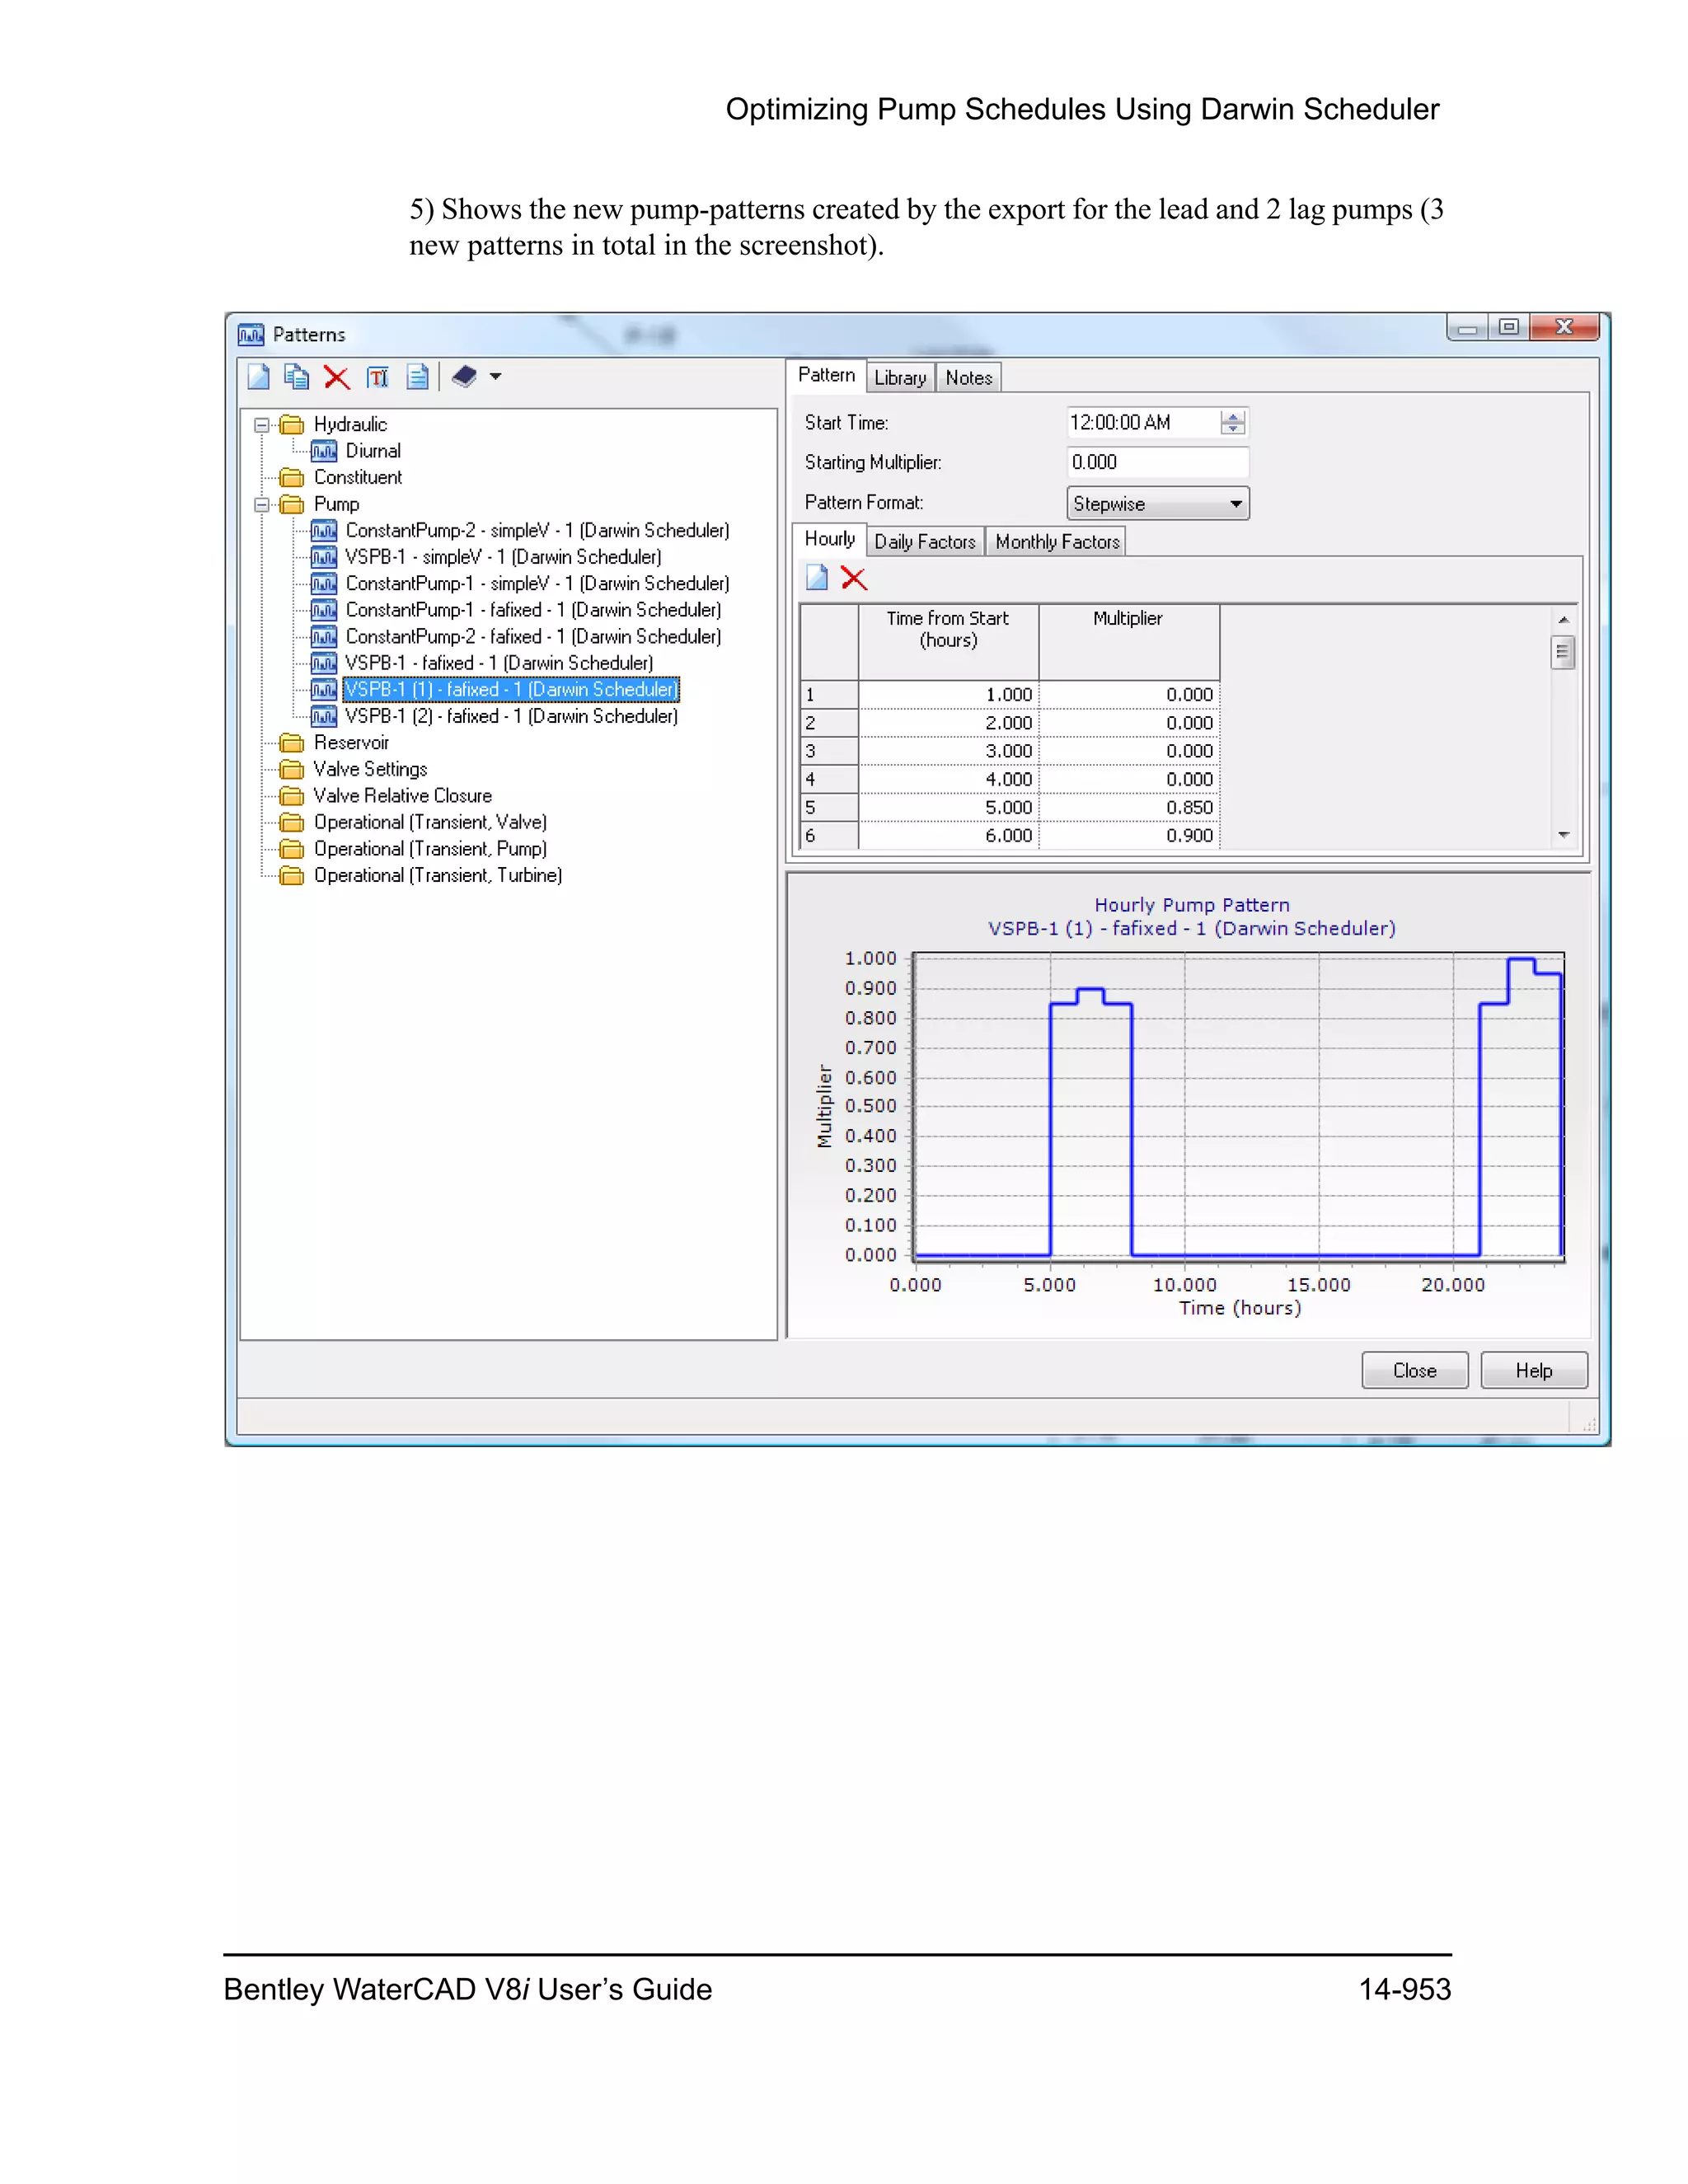Click the Multiplier column header
The width and height of the screenshot is (1688, 2184).
tap(1129, 641)
